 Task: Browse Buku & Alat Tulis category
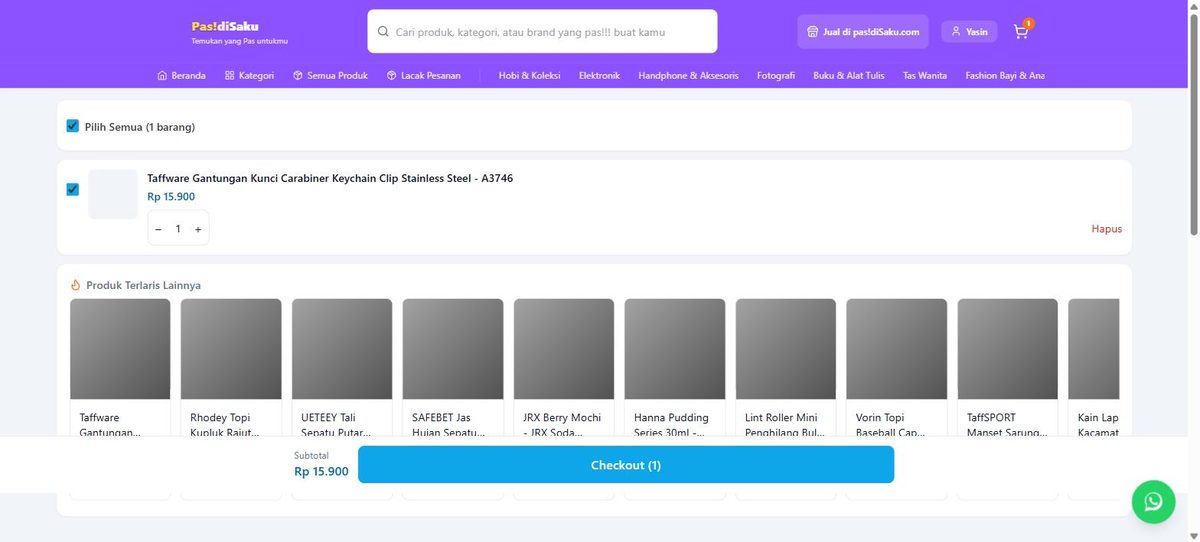(848, 75)
